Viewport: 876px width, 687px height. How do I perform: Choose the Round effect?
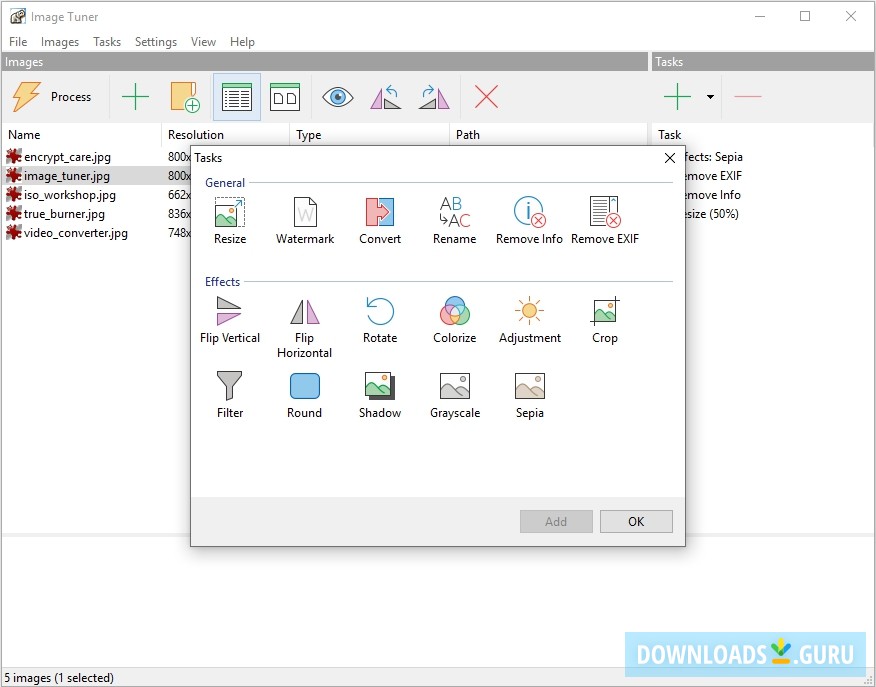click(305, 394)
